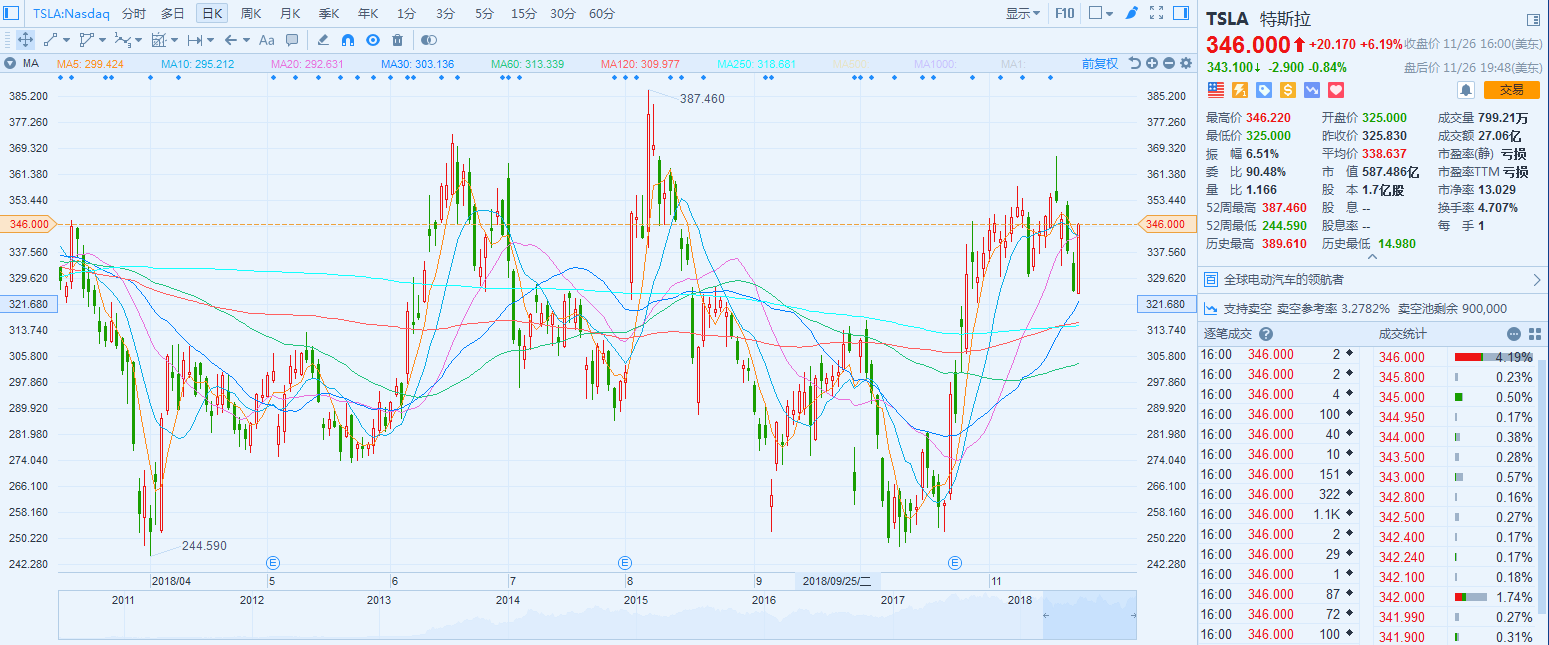Open the F10 company info
Image resolution: width=1549 pixels, height=645 pixels.
point(1064,13)
